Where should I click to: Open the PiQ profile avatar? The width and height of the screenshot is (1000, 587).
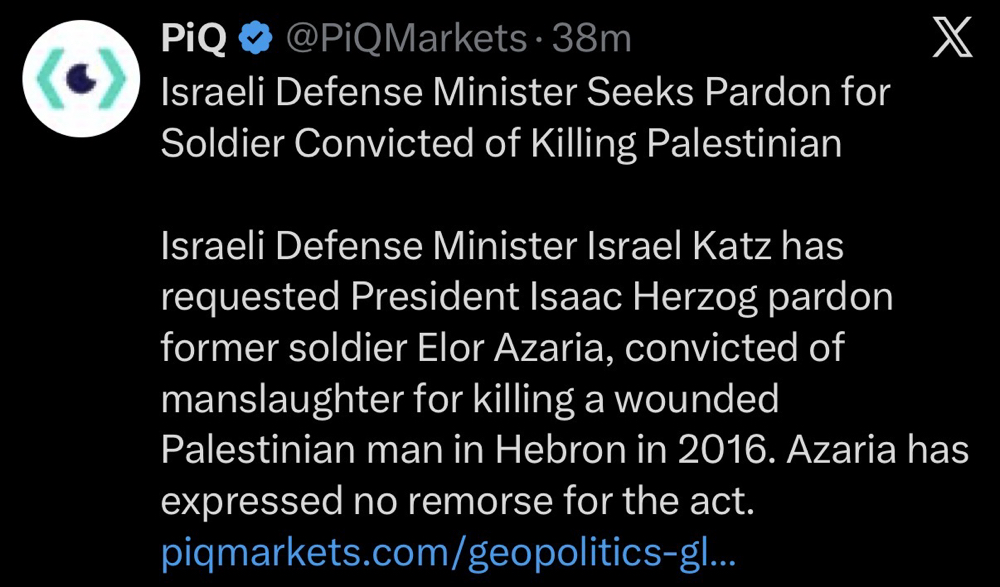point(81,78)
